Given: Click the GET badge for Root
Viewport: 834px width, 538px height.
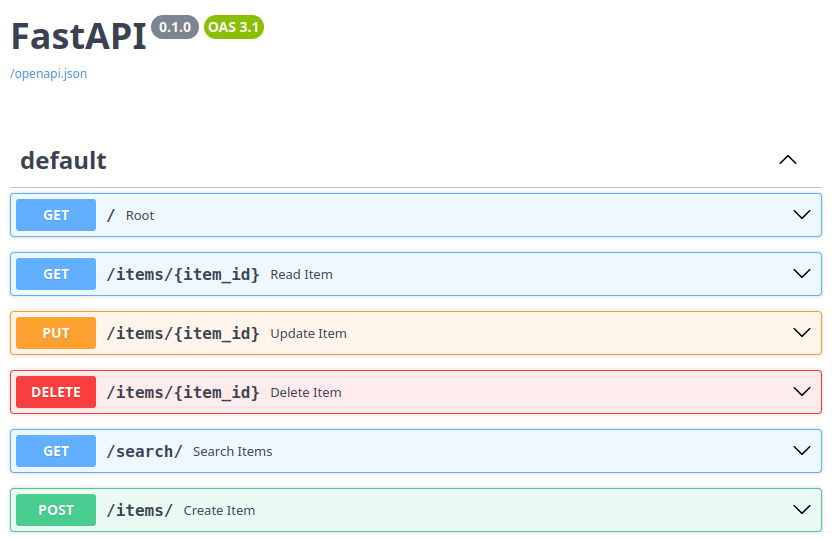Looking at the screenshot, I should tap(56, 215).
